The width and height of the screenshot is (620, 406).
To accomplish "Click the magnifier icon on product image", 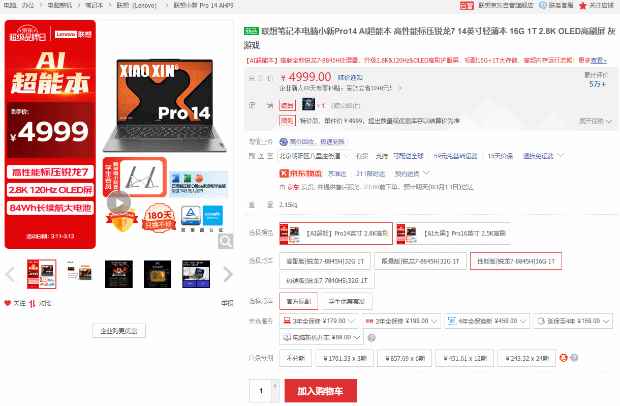I will point(226,241).
